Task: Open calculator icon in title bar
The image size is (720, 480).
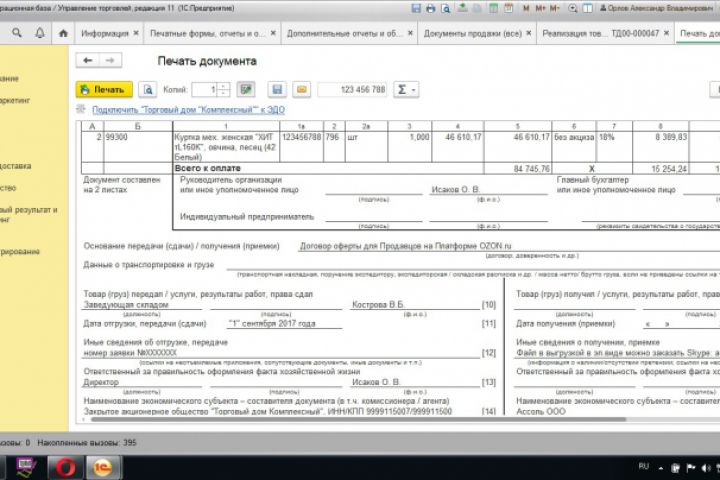Action: 493,8
